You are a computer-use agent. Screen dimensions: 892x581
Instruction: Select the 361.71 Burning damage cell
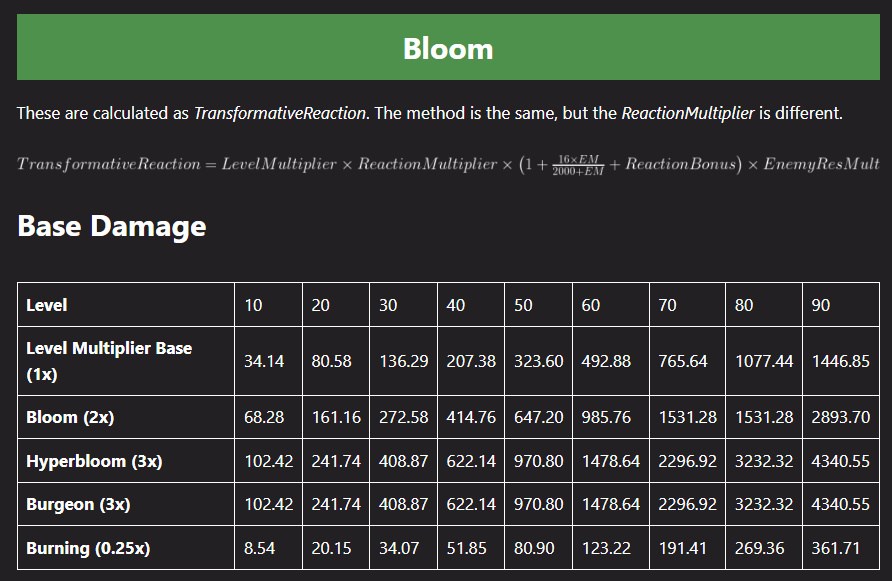pos(841,548)
